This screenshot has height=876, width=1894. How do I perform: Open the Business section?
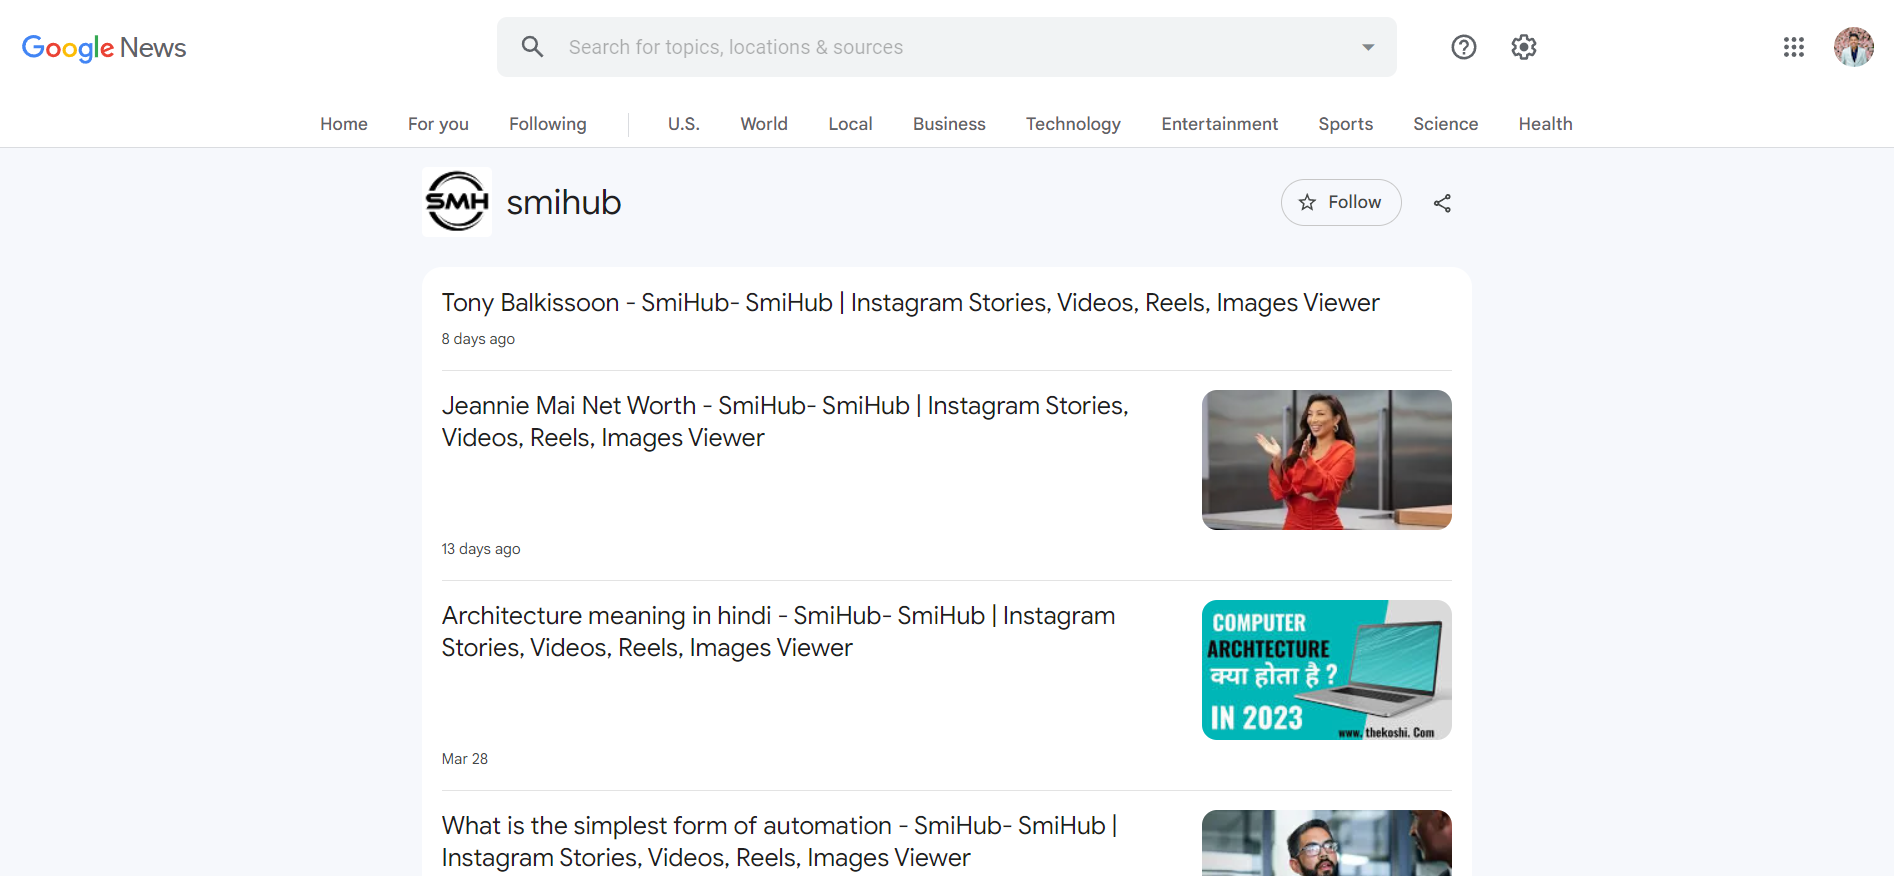(949, 124)
